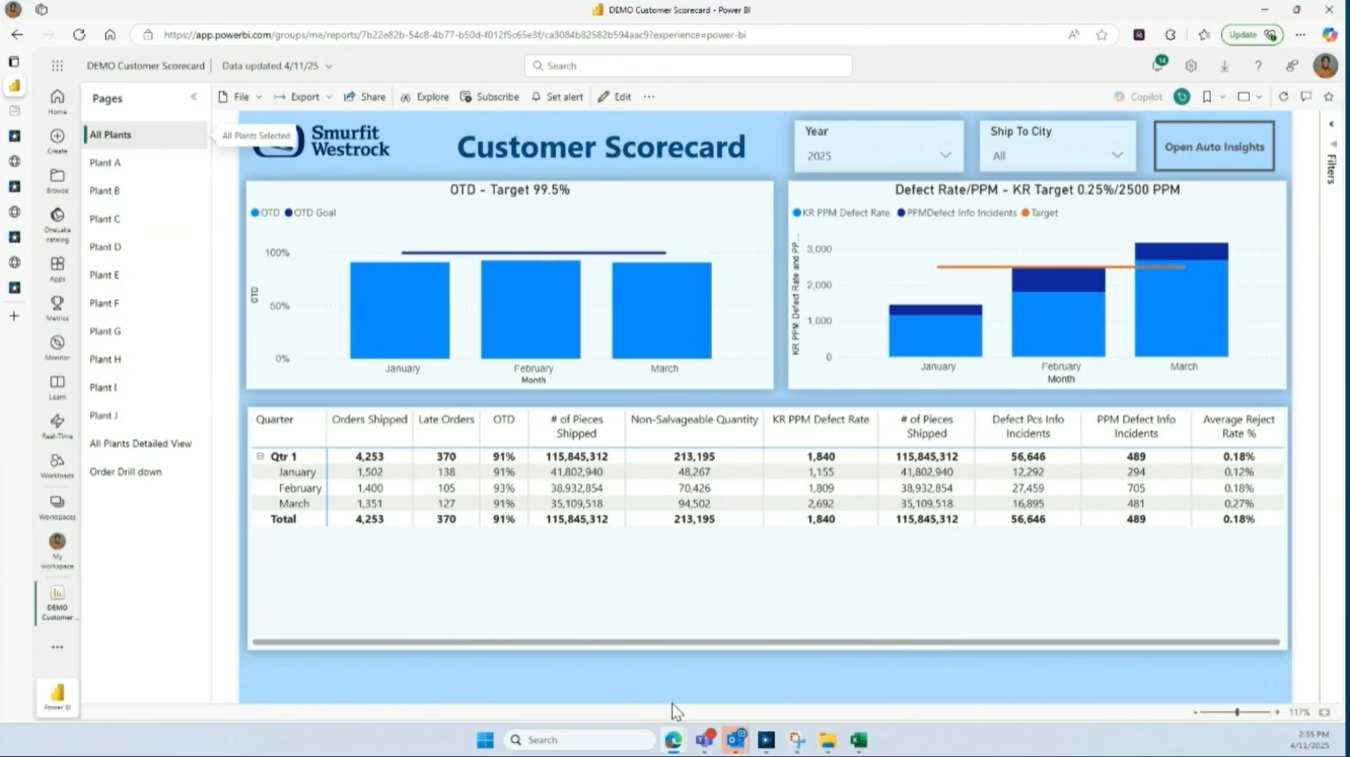Open Power BI settings gear
1350x757 pixels.
coord(1191,66)
